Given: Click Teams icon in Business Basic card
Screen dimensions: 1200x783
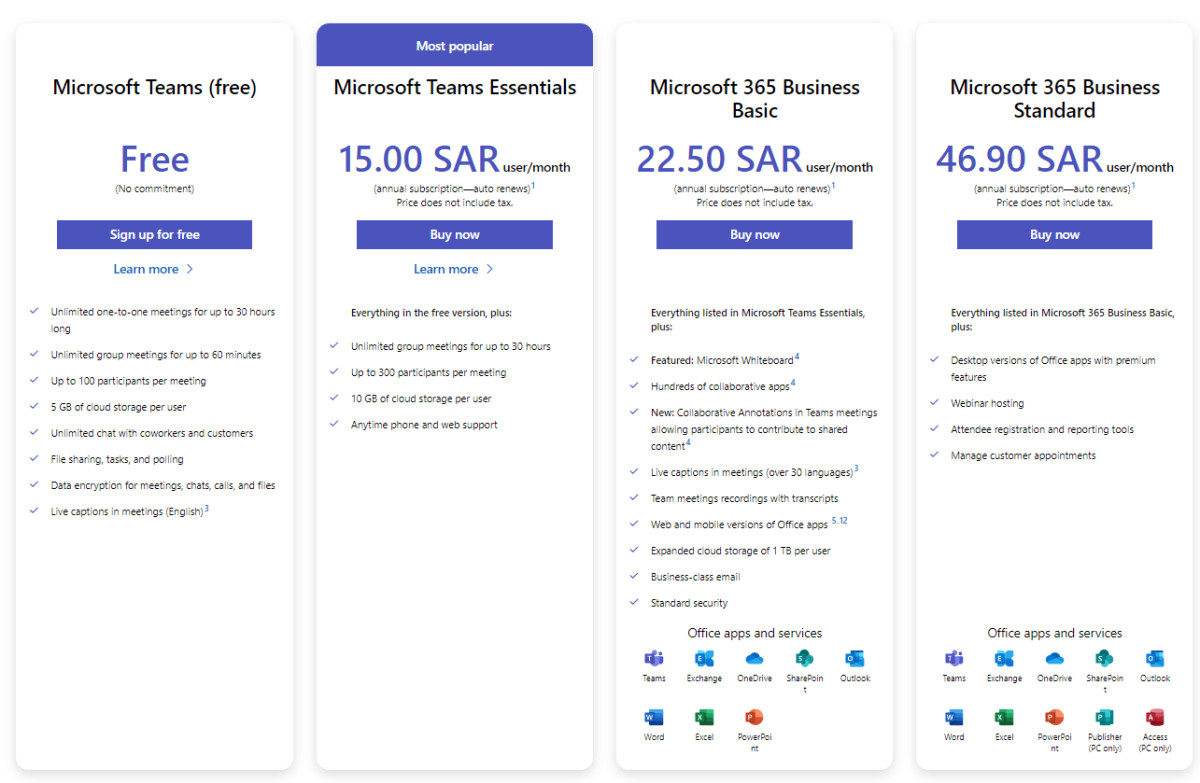Looking at the screenshot, I should click(x=654, y=659).
